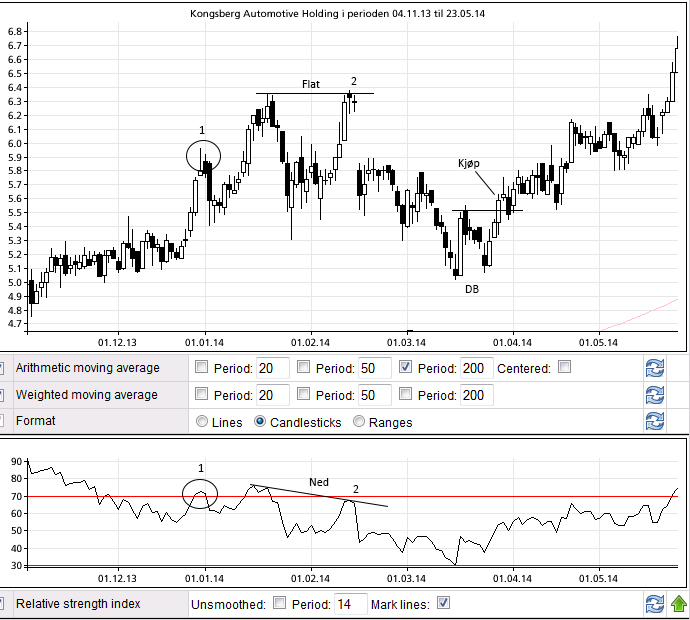This screenshot has height=620, width=690.
Task: Click the Relative strength index label
Action: [78, 604]
